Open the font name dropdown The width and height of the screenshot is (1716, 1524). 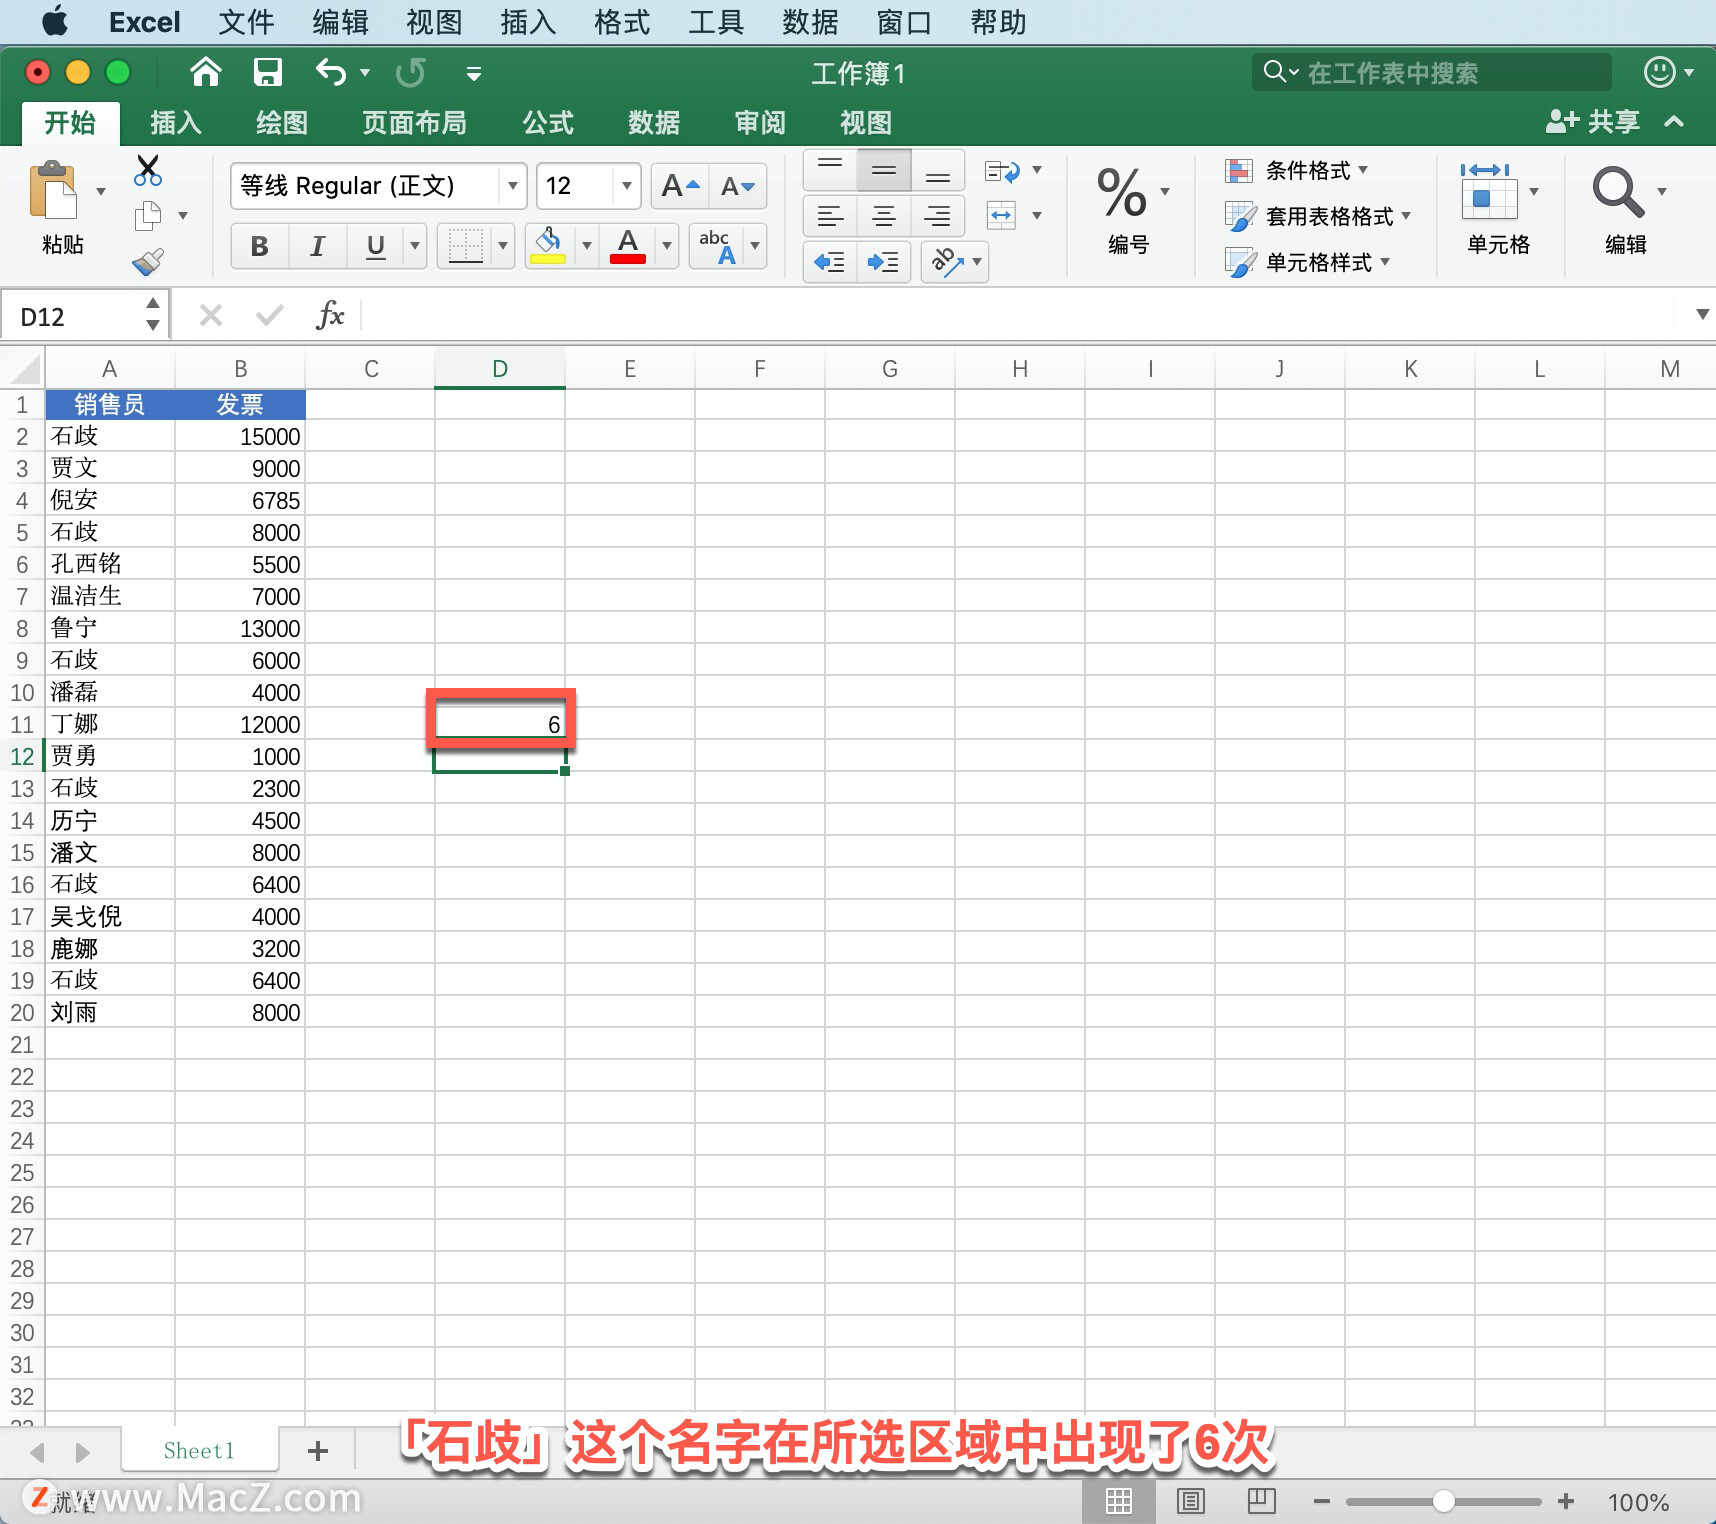pos(512,186)
